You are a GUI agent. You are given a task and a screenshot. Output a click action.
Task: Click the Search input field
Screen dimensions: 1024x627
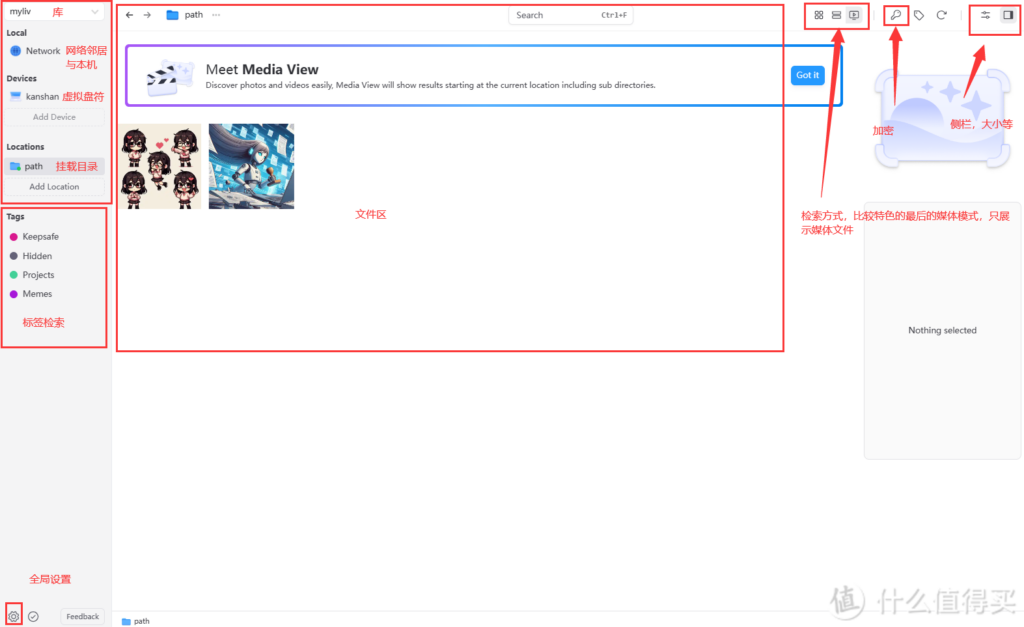[570, 15]
